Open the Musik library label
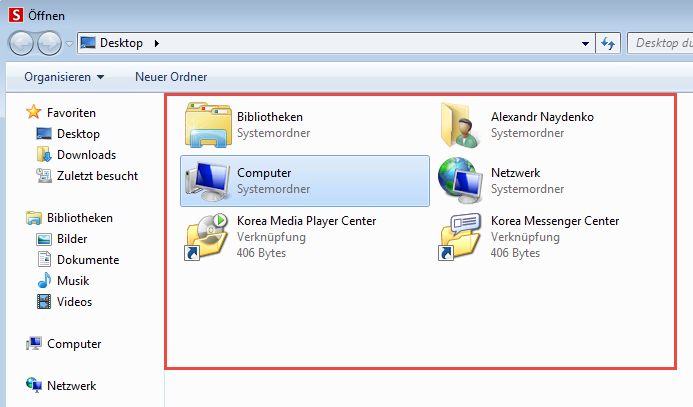The height and width of the screenshot is (407, 693). 73,281
